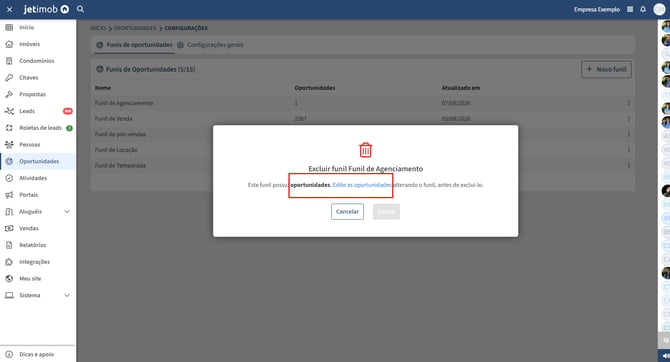Screen dimensions: 670x362
Task: Click the INÍCIO breadcrumb link
Action: point(97,28)
